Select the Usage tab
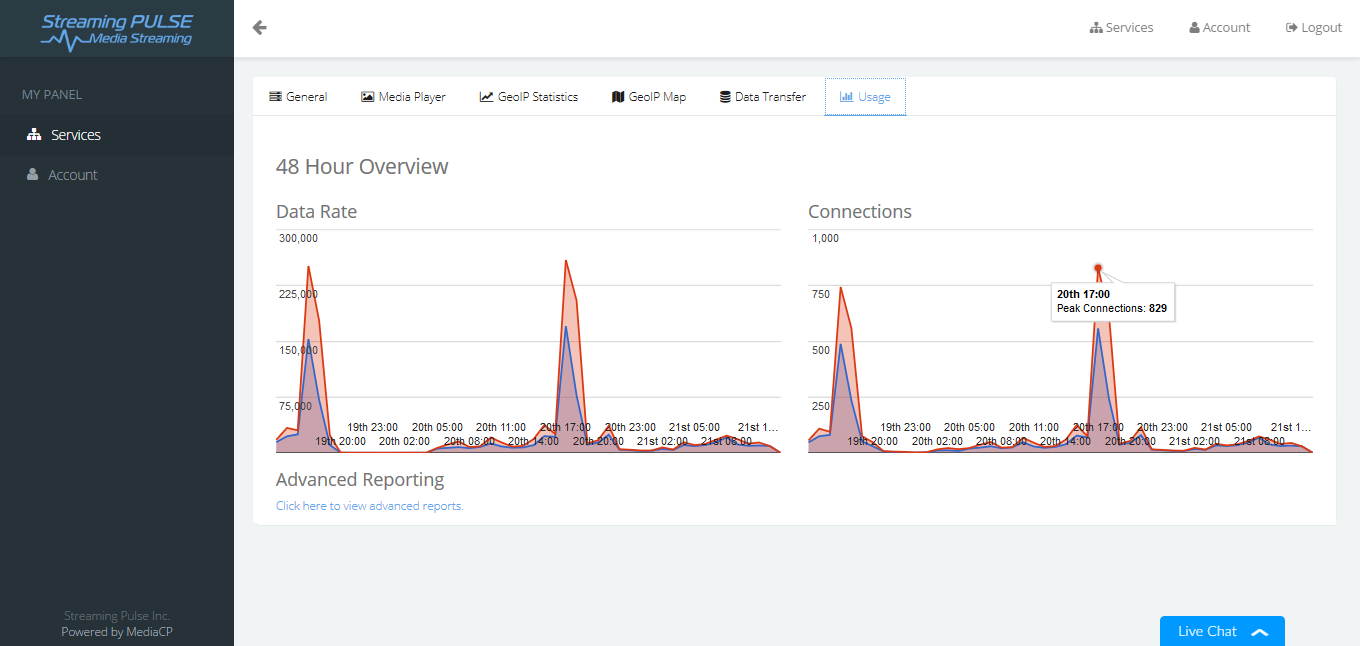 click(x=865, y=97)
